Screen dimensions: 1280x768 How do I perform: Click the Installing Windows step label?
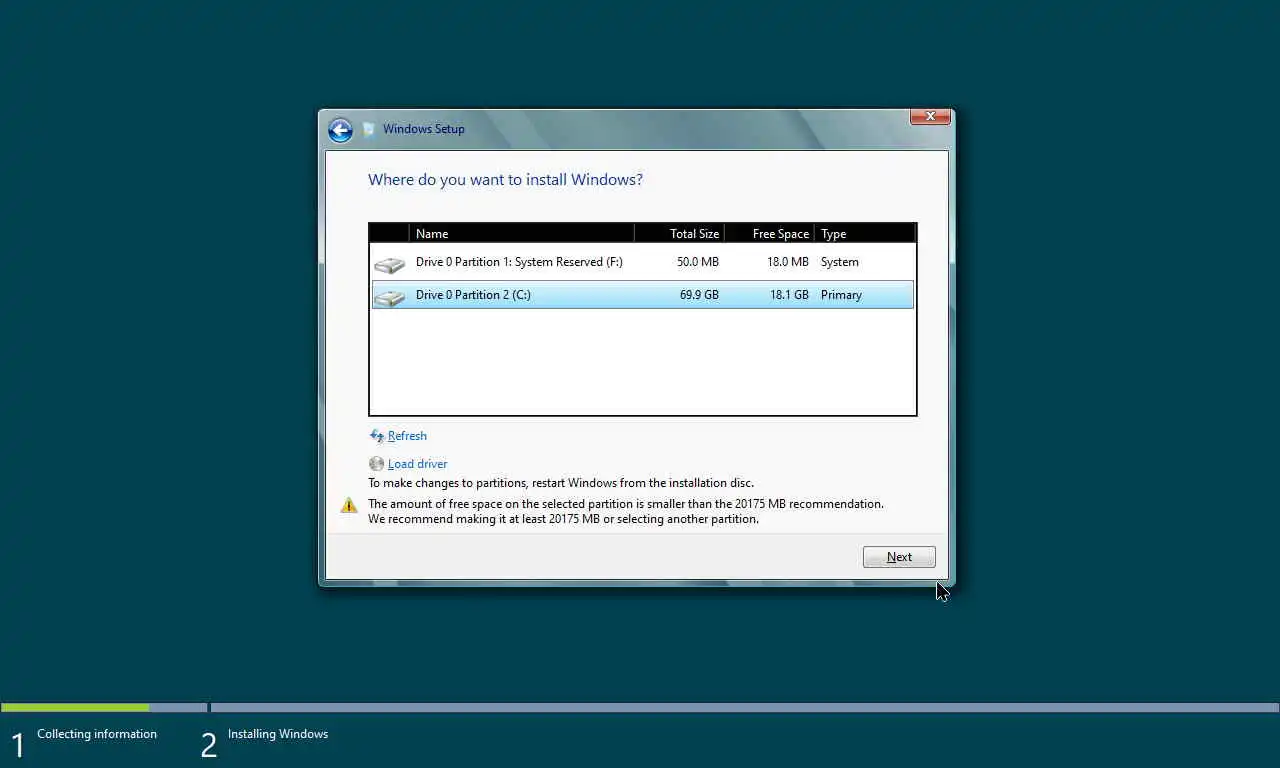point(278,734)
